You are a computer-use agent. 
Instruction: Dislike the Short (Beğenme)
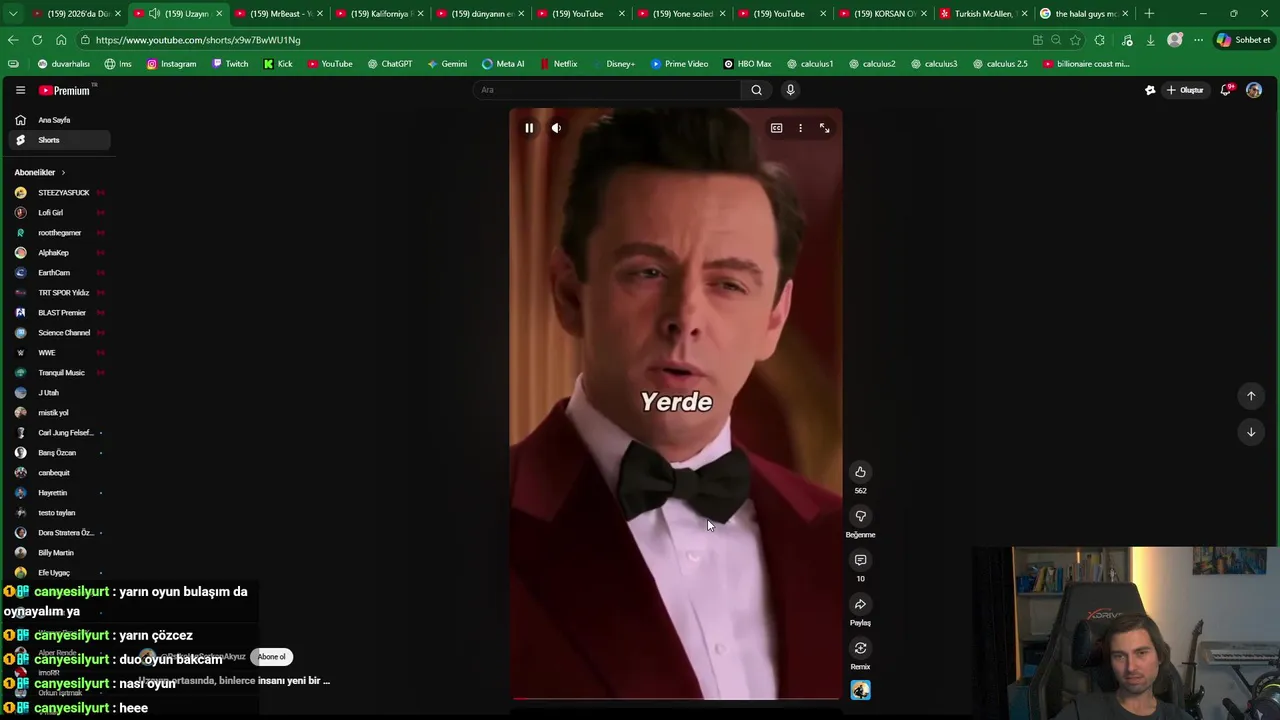pyautogui.click(x=860, y=516)
